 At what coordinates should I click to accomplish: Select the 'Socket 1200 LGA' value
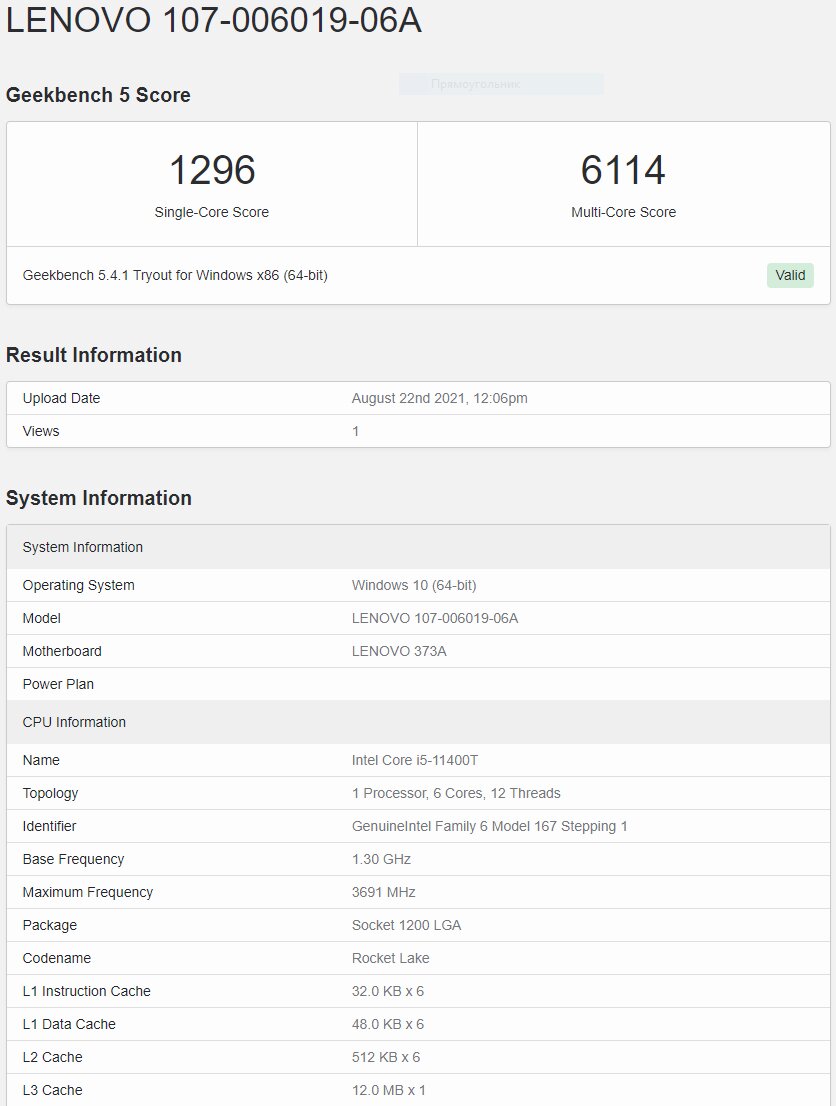click(x=406, y=925)
